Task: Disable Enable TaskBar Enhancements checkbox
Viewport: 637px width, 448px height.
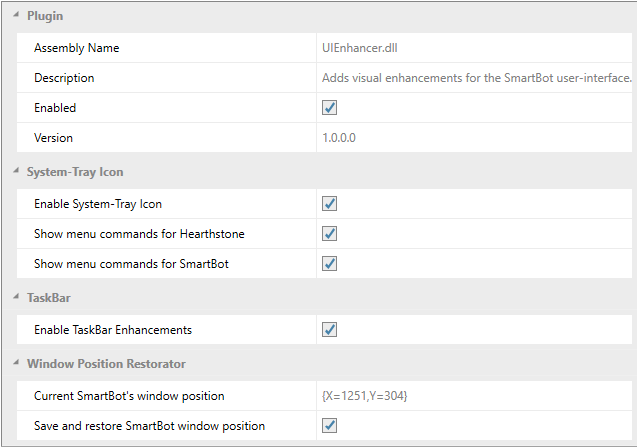Action: (329, 330)
